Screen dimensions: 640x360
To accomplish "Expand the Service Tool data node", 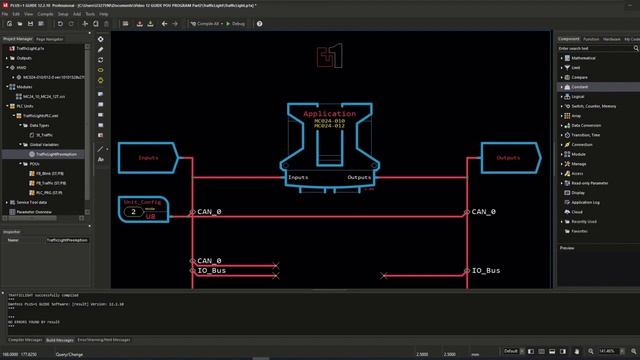I will (x=7, y=202).
